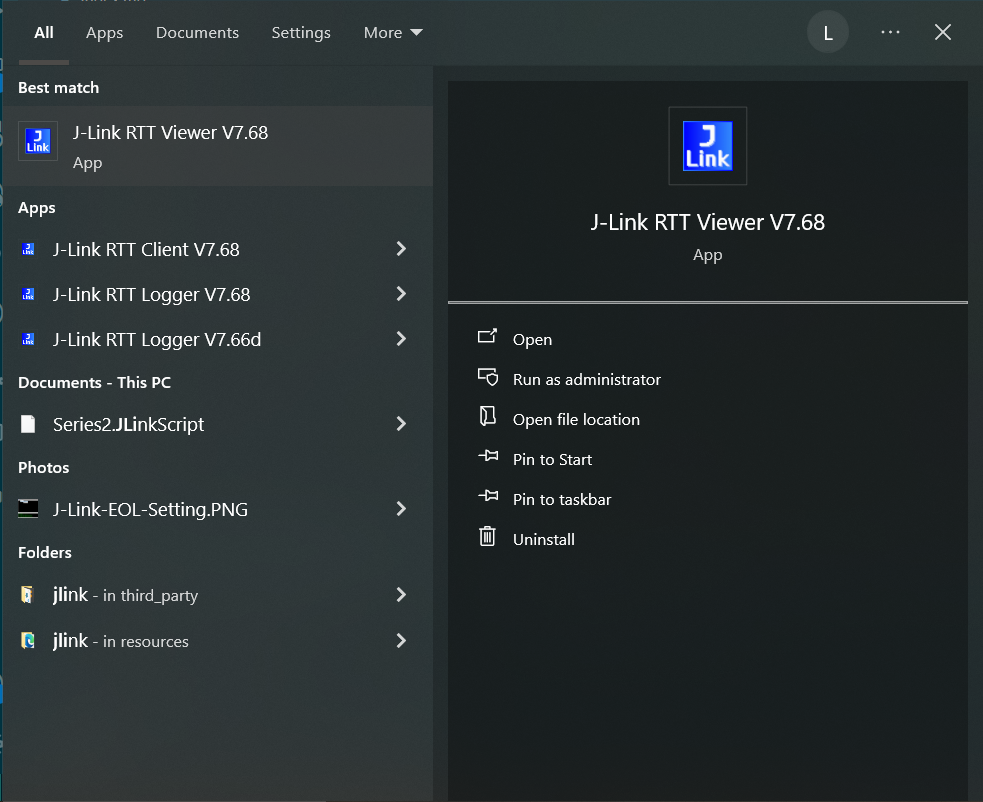Screen dimensions: 983x802
Task: Click the Pin to Start pushpin icon
Action: coord(487,459)
